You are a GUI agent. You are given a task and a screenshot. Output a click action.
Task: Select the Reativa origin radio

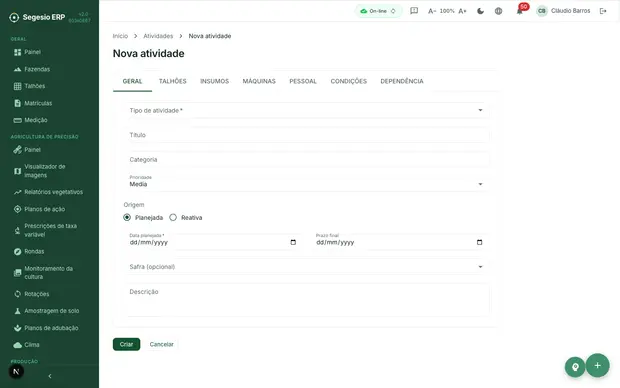pos(173,218)
